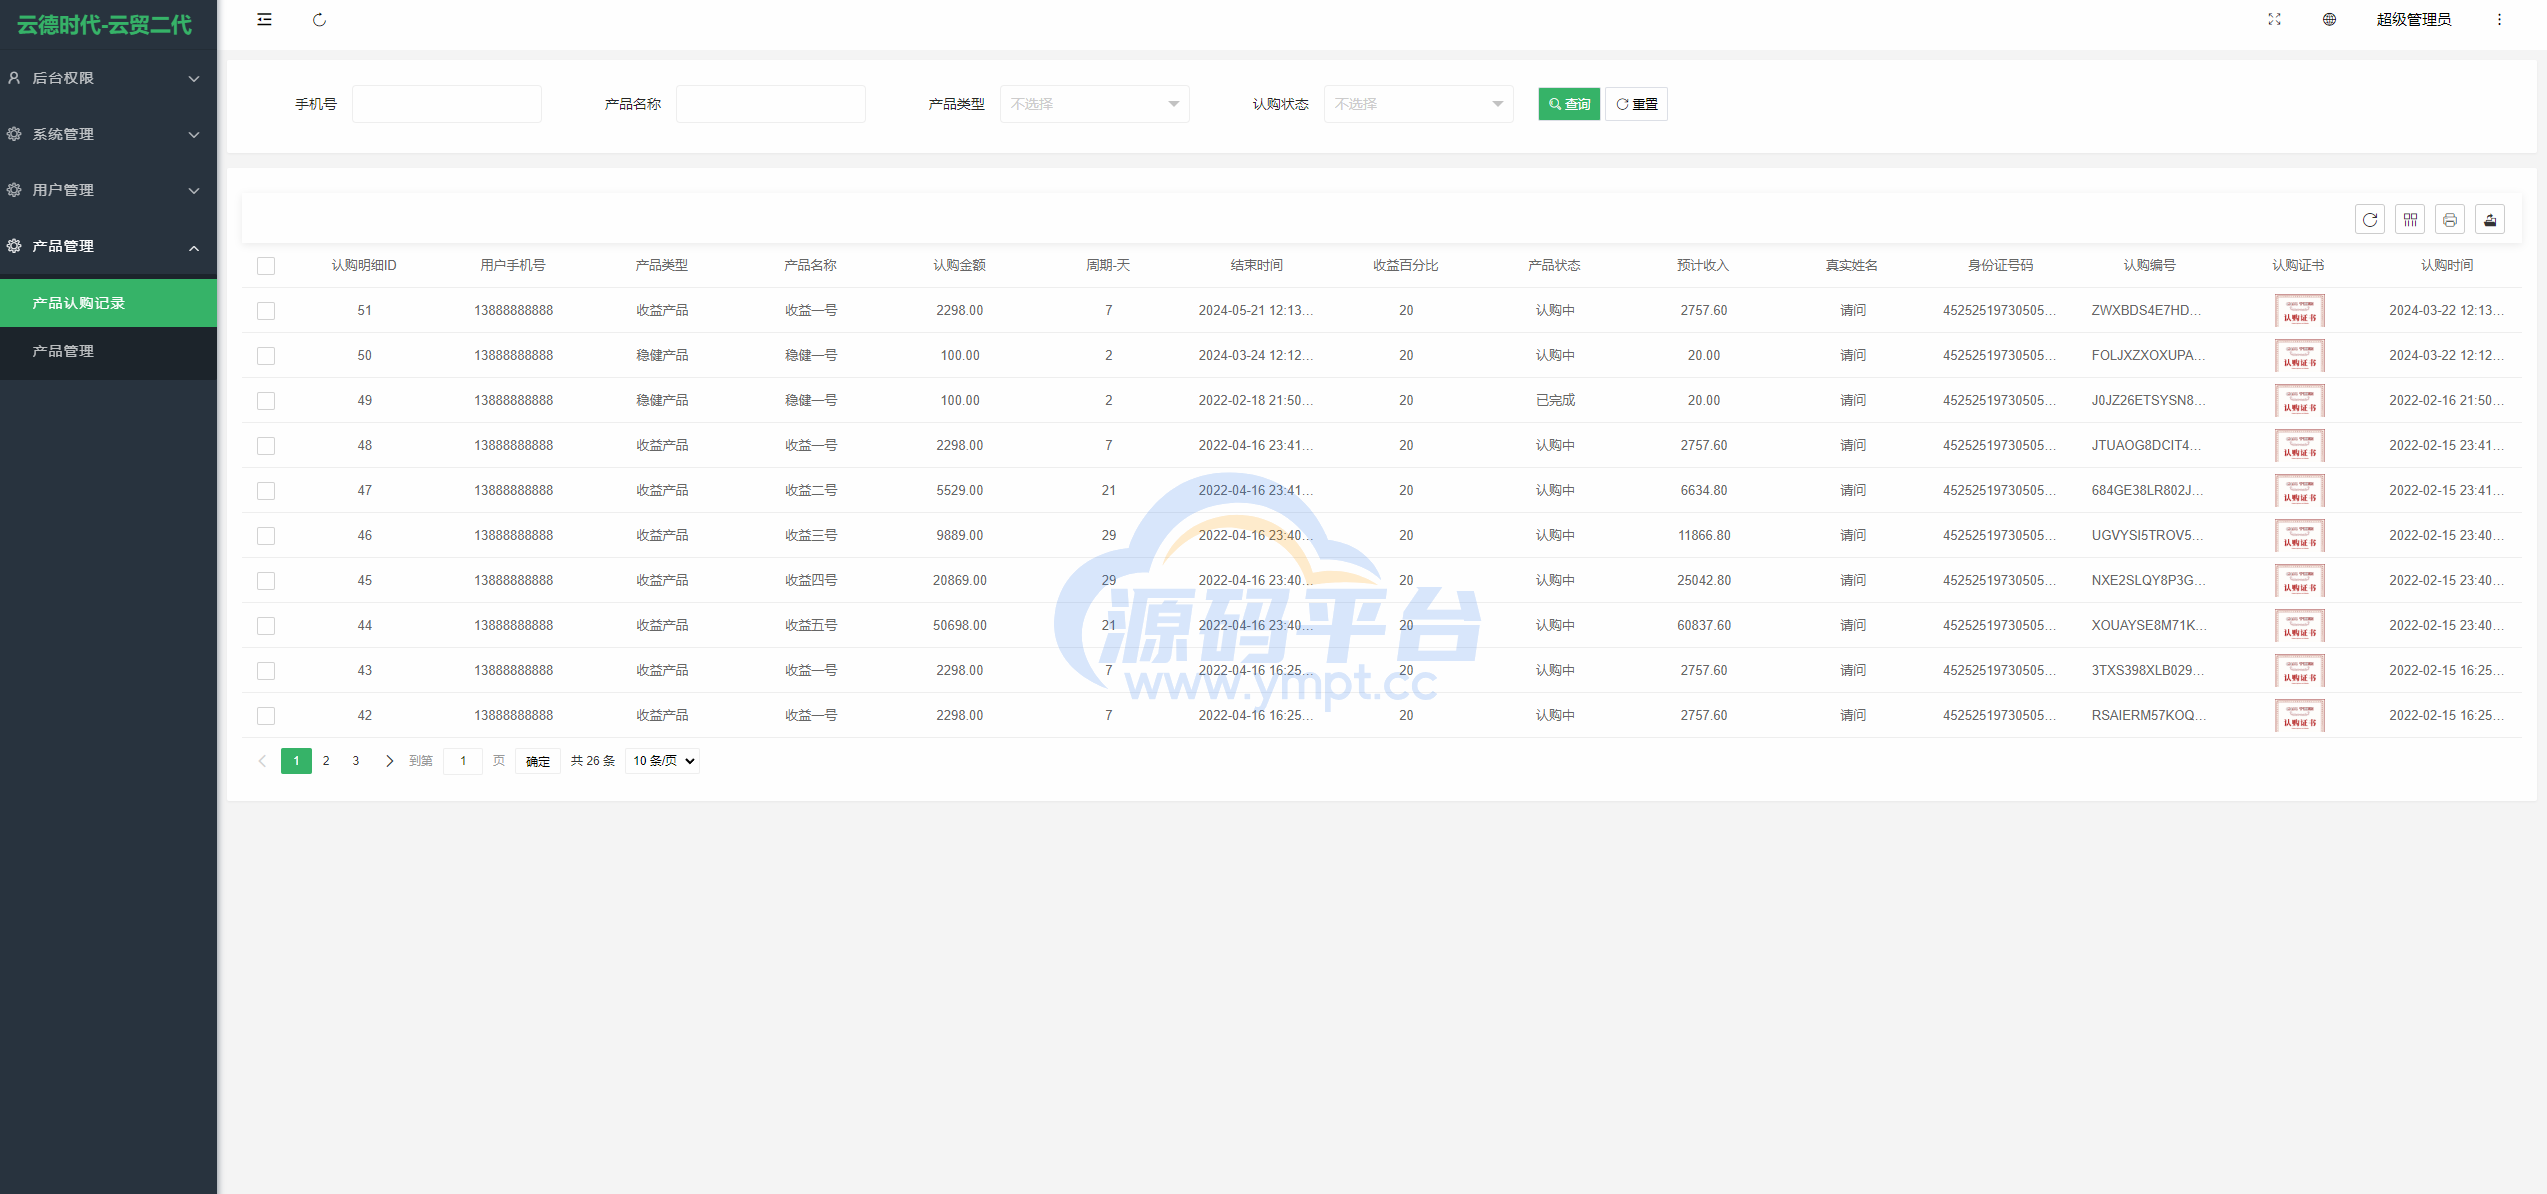Focus the 产品名称 input field
Screen dimensions: 2547x1194
tap(770, 104)
